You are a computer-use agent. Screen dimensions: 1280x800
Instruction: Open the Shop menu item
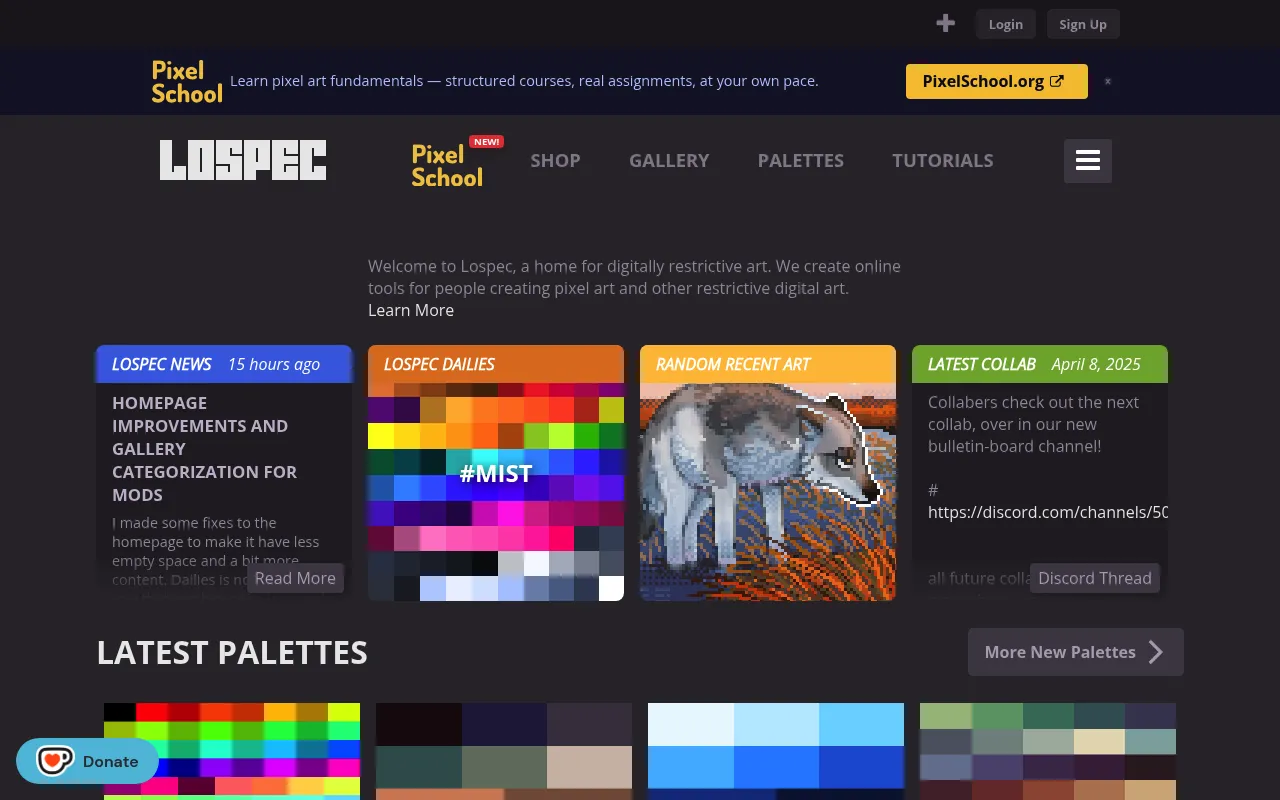tap(555, 160)
